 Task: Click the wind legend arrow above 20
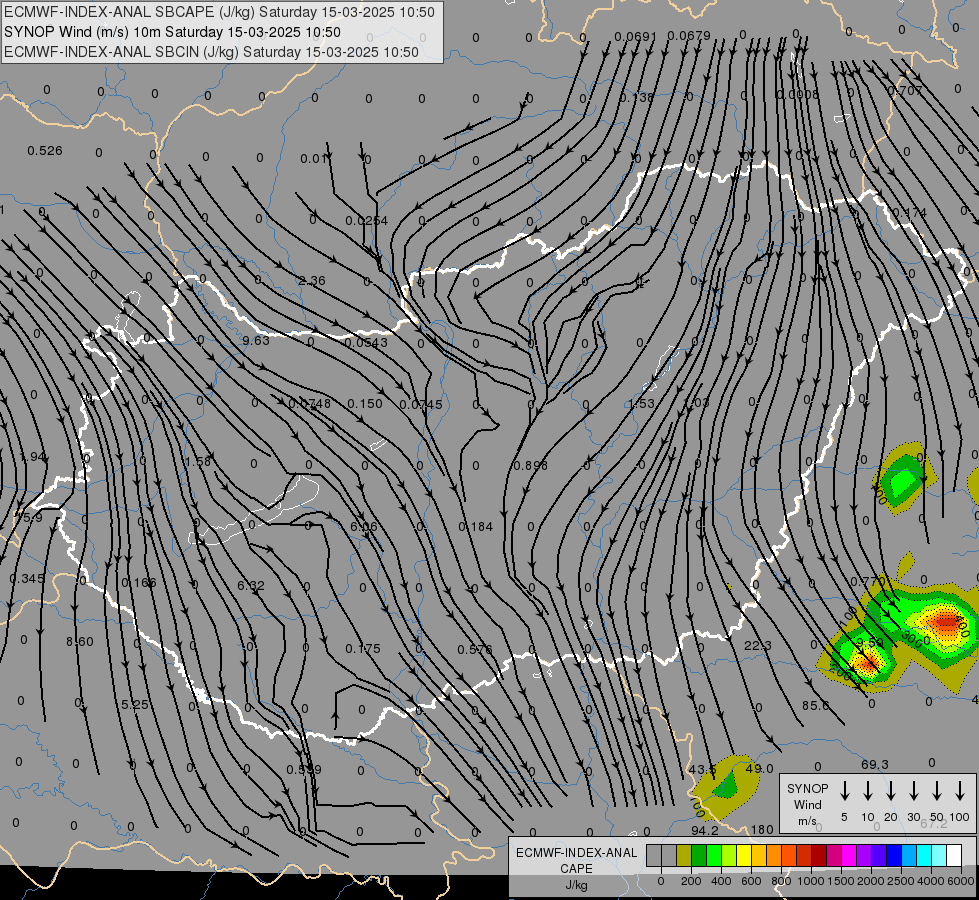(x=891, y=791)
